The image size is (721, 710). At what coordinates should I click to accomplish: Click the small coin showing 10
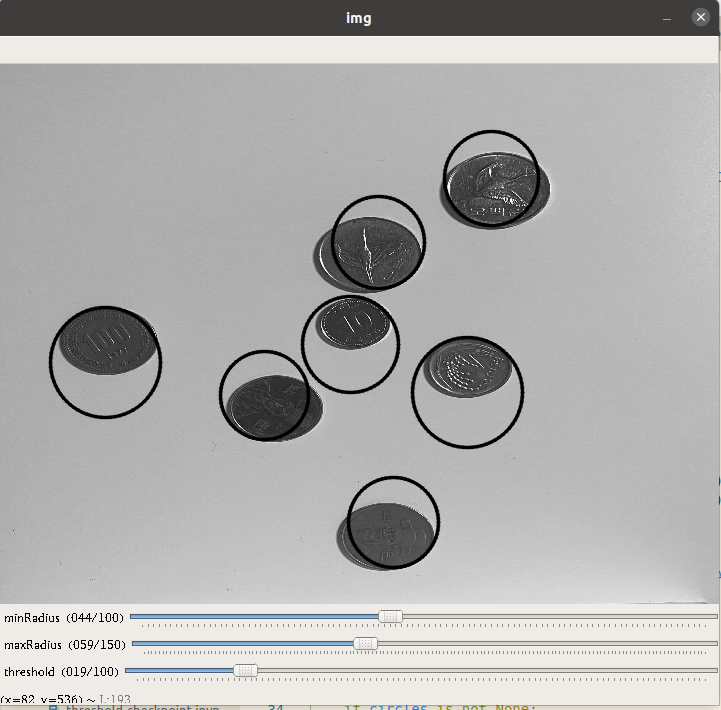click(355, 322)
